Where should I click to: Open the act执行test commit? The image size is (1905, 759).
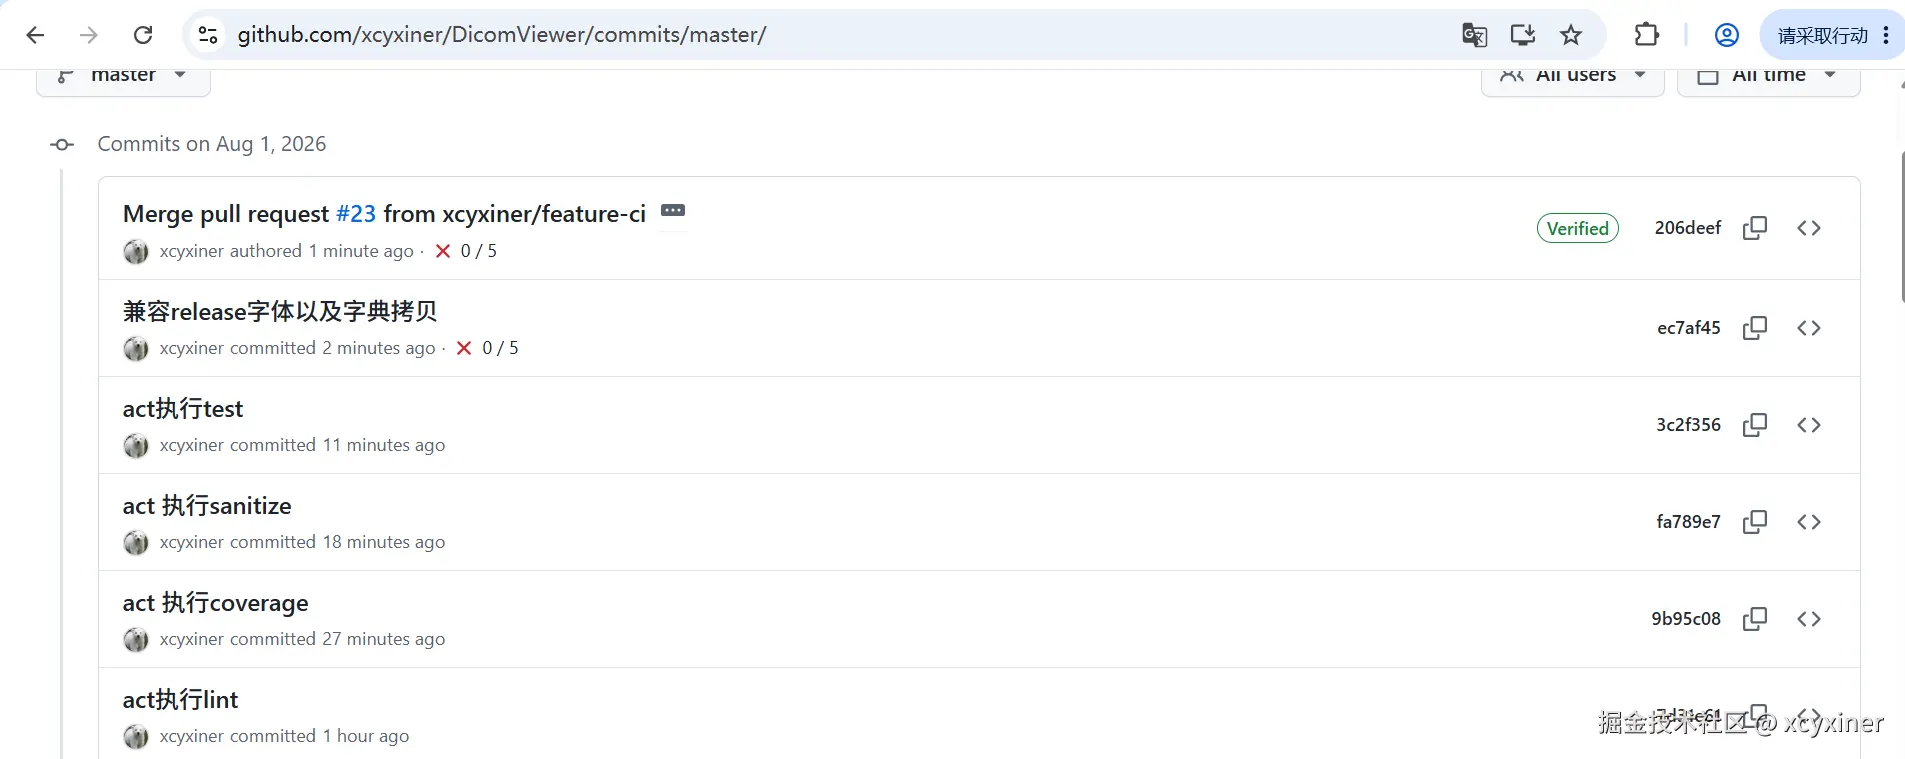(183, 409)
